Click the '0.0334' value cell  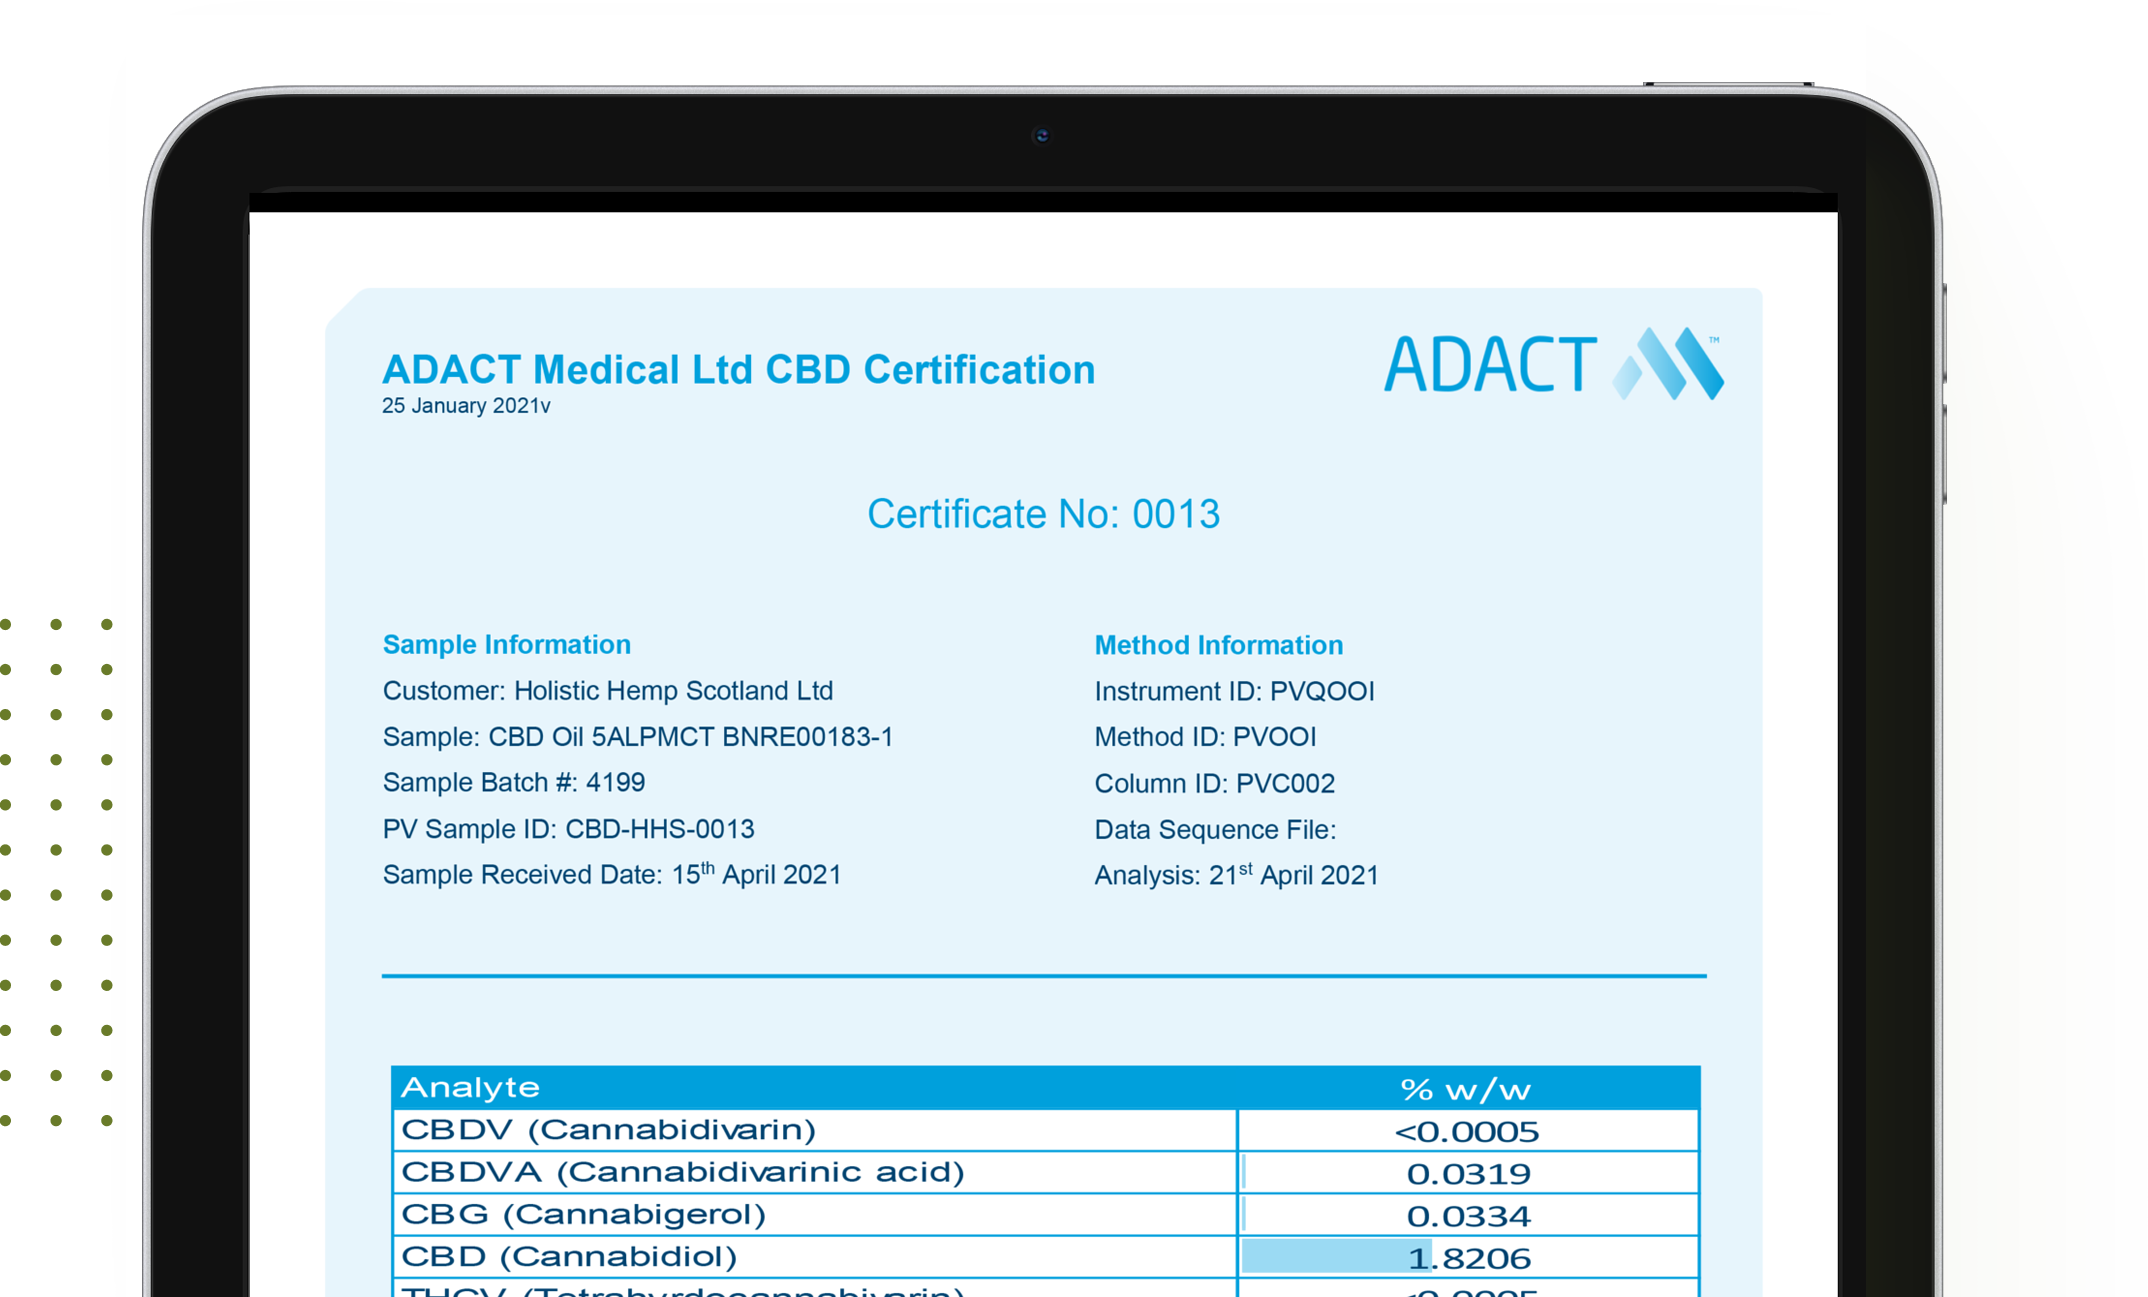tap(1467, 1215)
